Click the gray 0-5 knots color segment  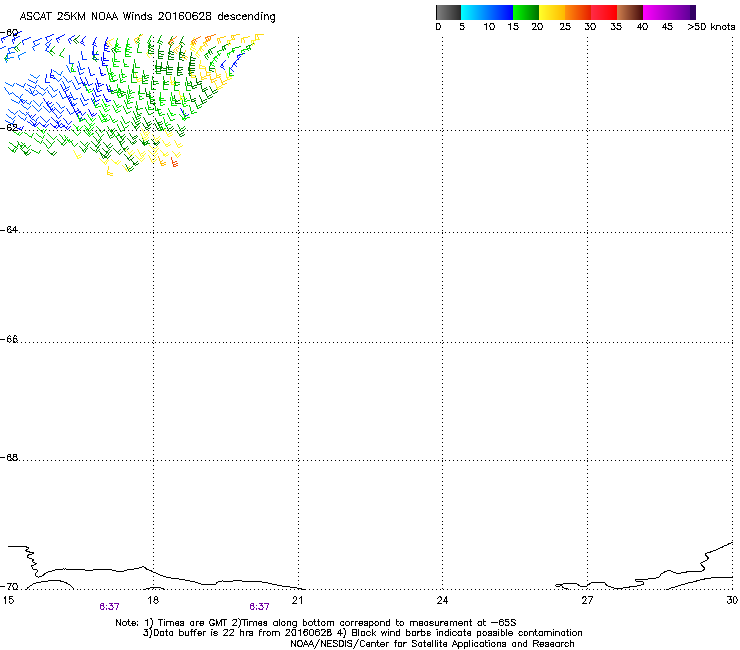448,12
